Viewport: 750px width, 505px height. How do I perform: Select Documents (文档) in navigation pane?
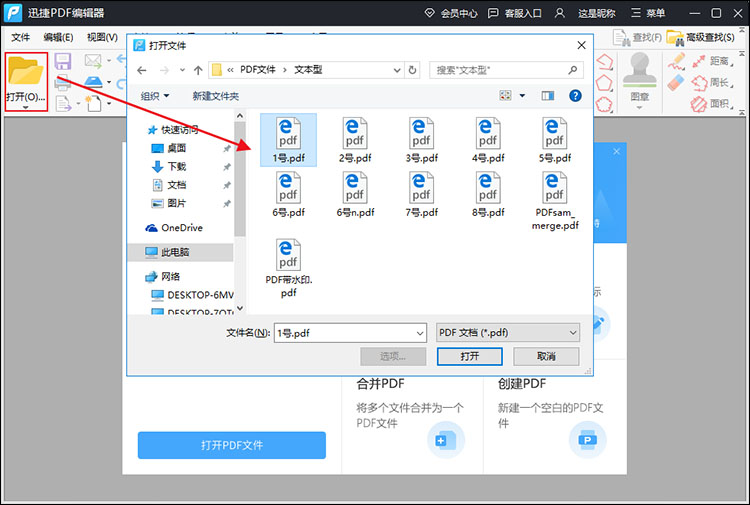168,185
